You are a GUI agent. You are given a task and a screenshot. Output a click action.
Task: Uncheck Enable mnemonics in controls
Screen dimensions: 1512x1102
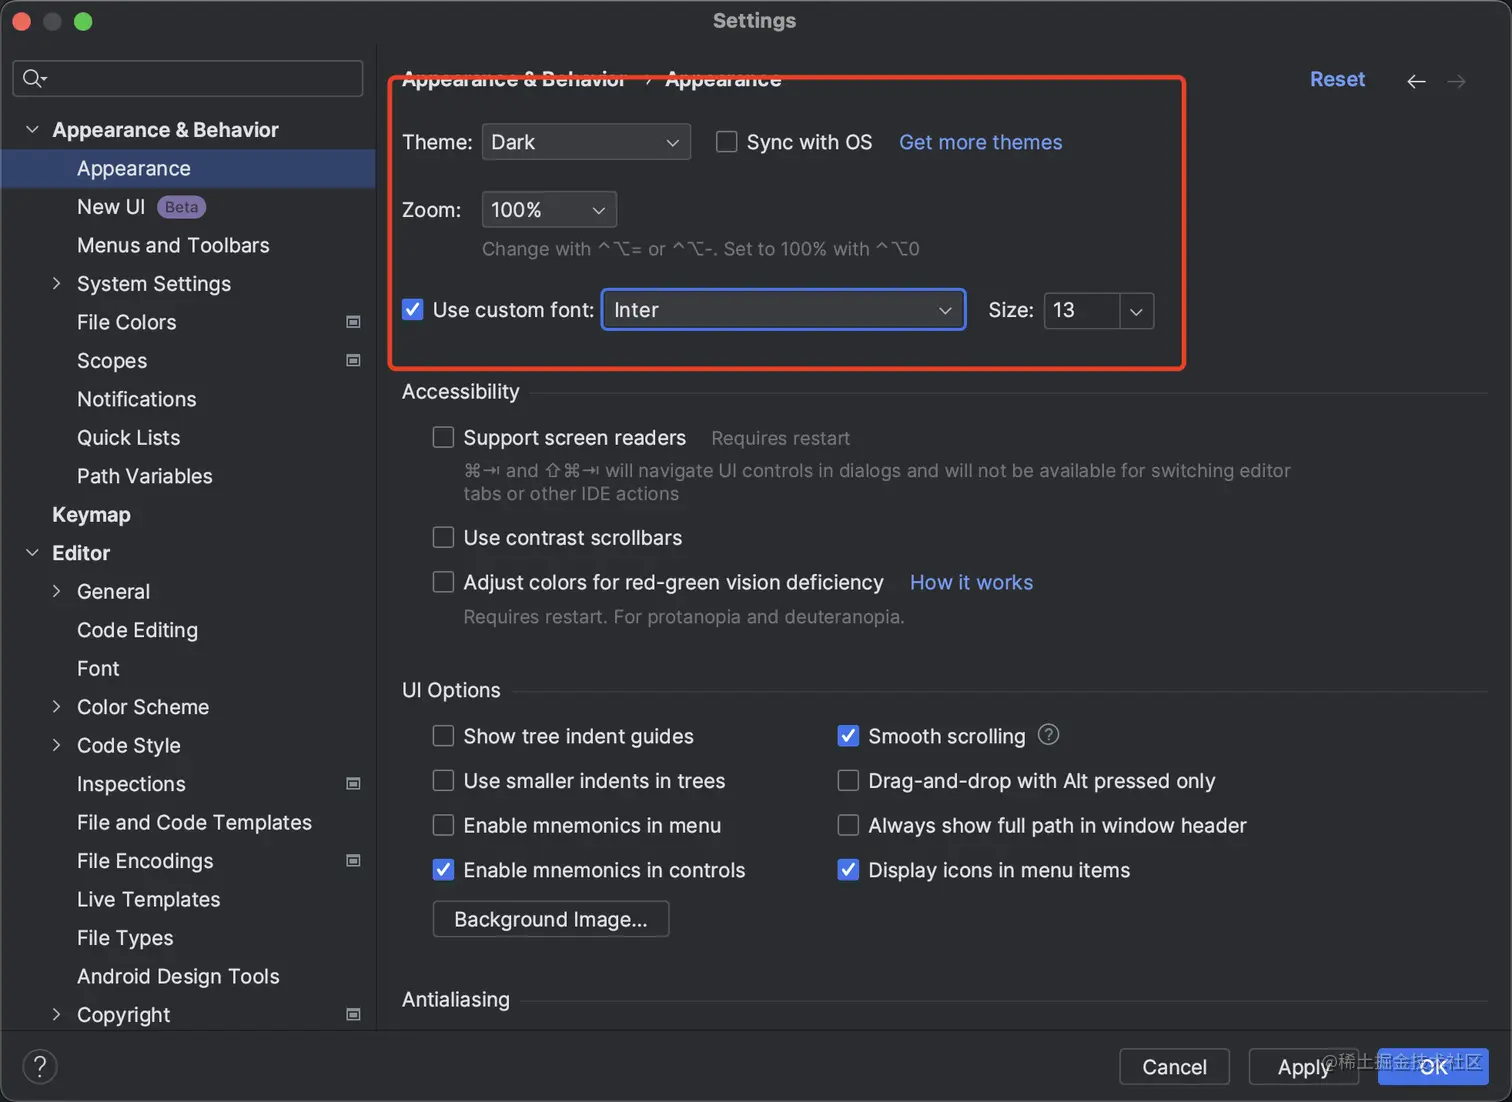pos(443,870)
